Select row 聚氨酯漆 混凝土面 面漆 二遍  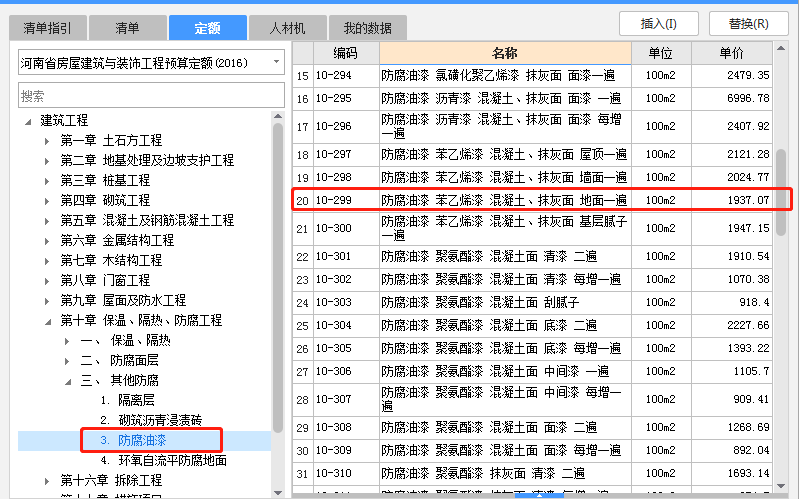[532, 427]
